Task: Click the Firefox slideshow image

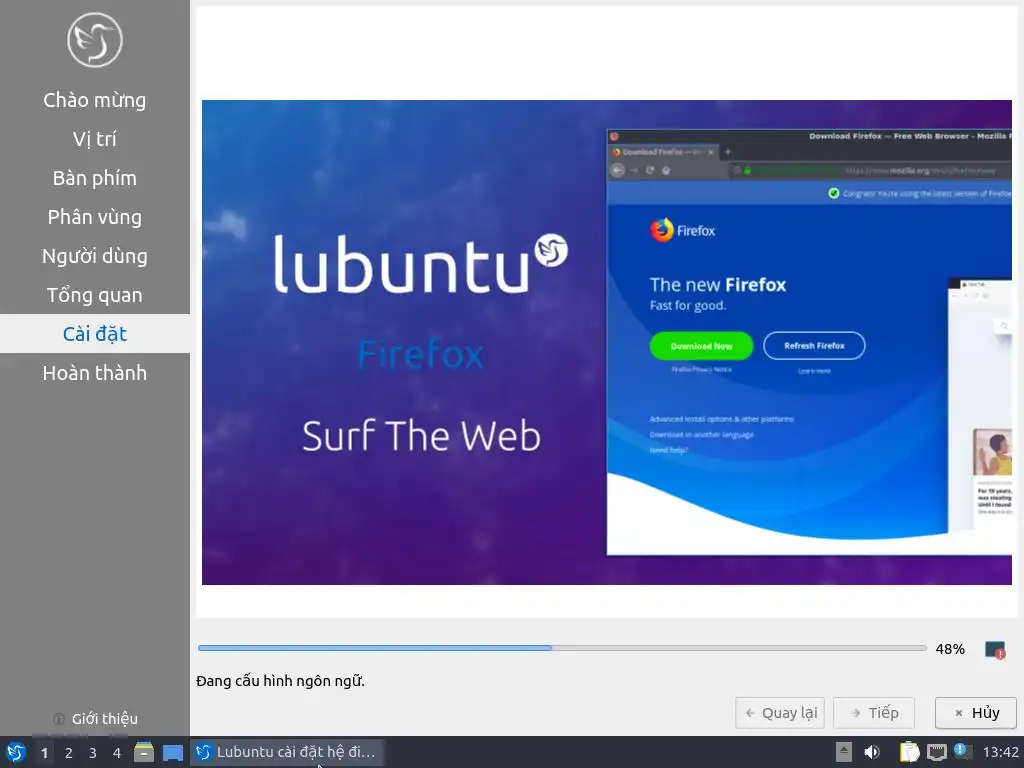Action: click(607, 342)
